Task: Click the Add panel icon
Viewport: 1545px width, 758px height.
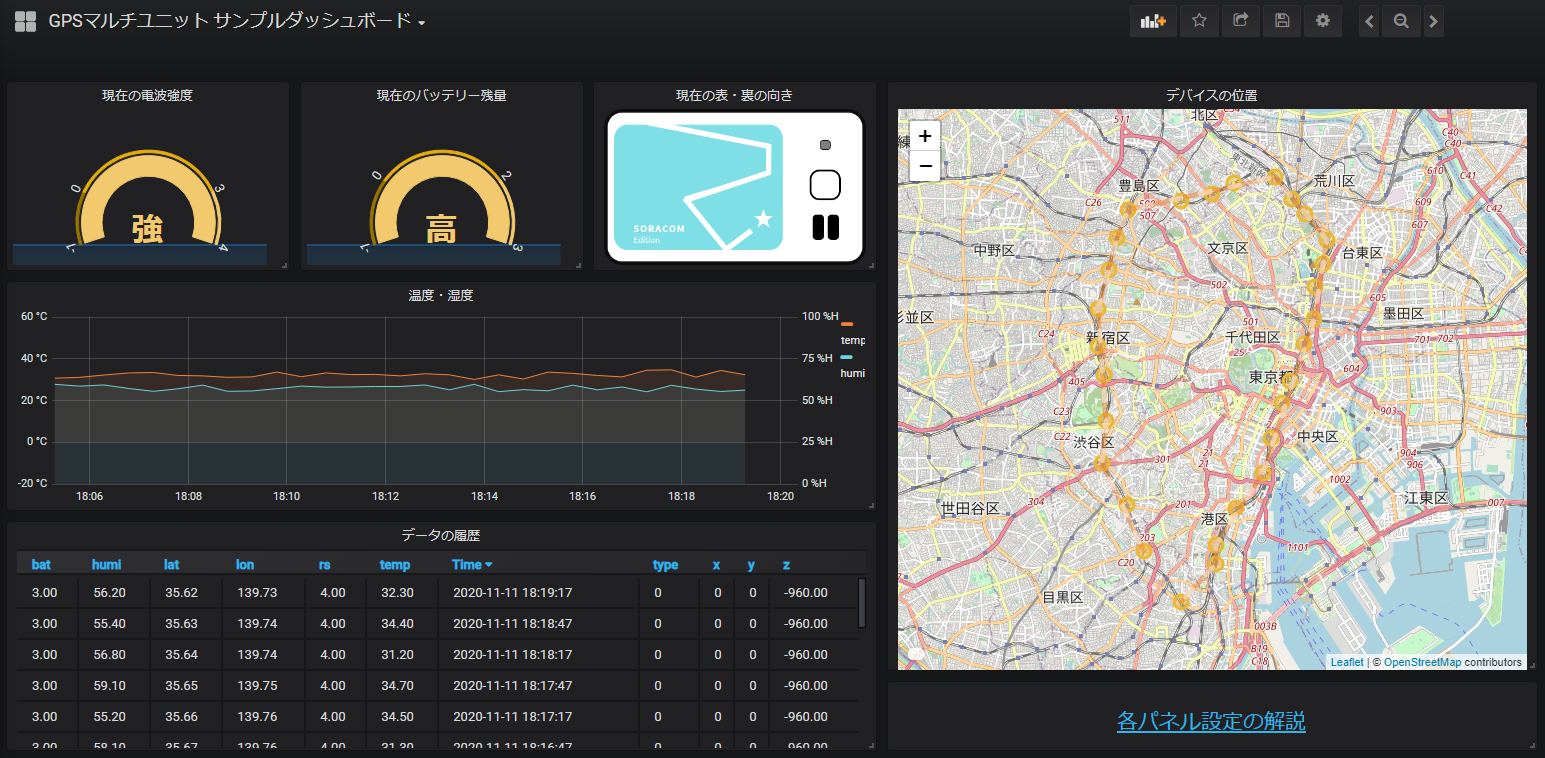Action: point(1153,20)
